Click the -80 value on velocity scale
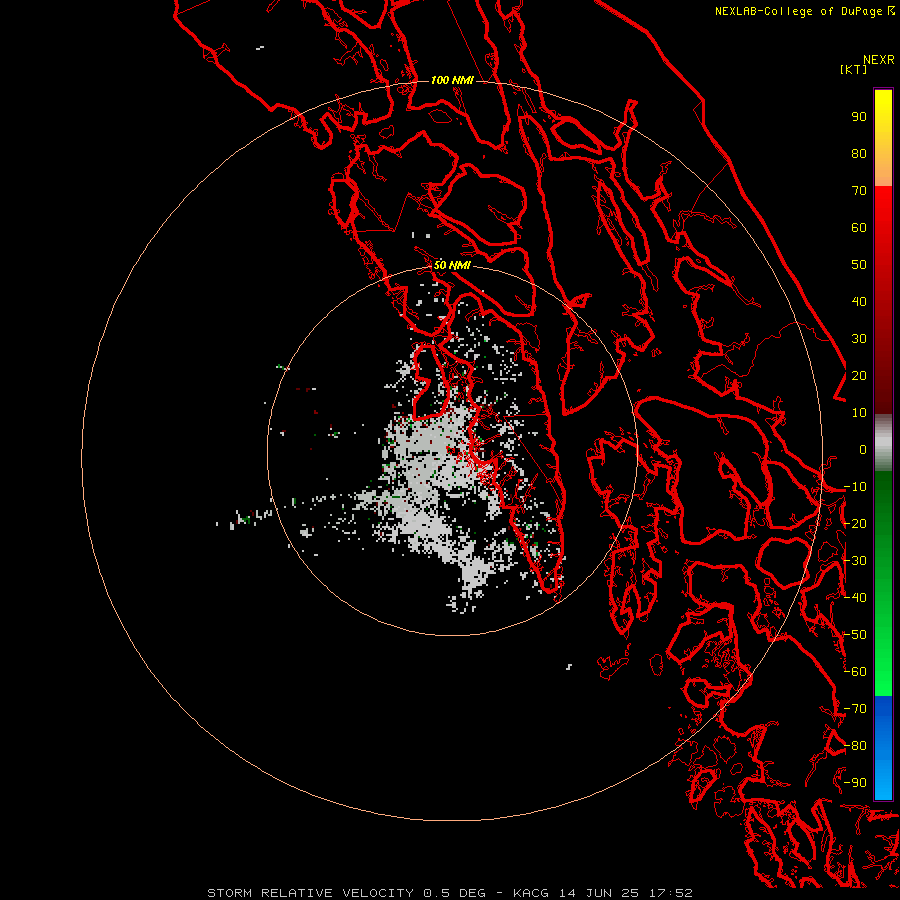 855,746
